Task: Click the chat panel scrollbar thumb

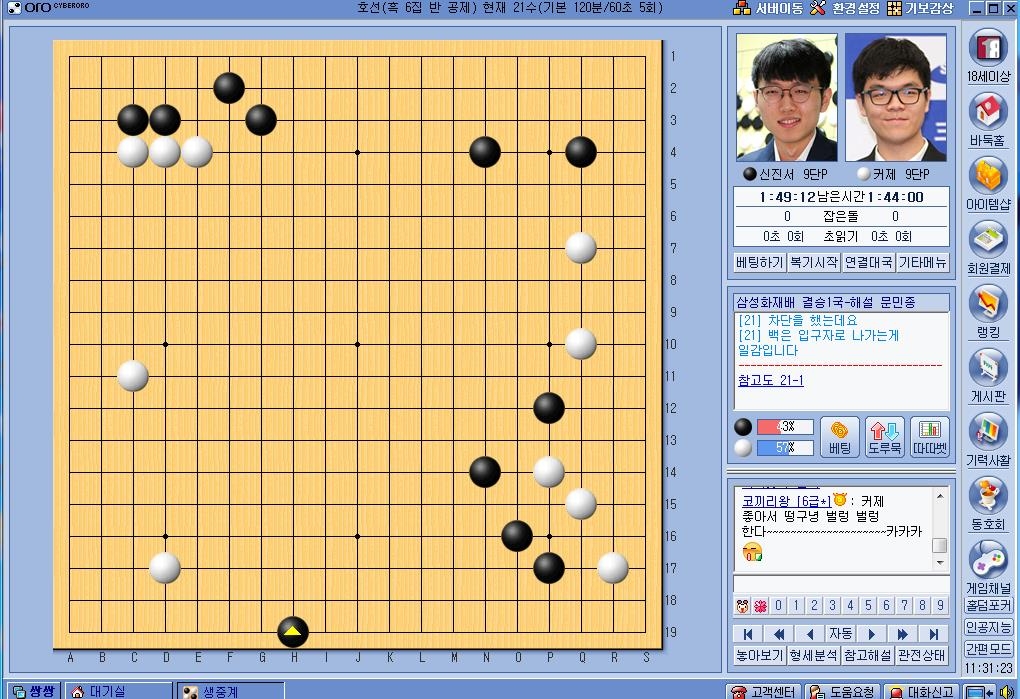Action: click(x=939, y=545)
